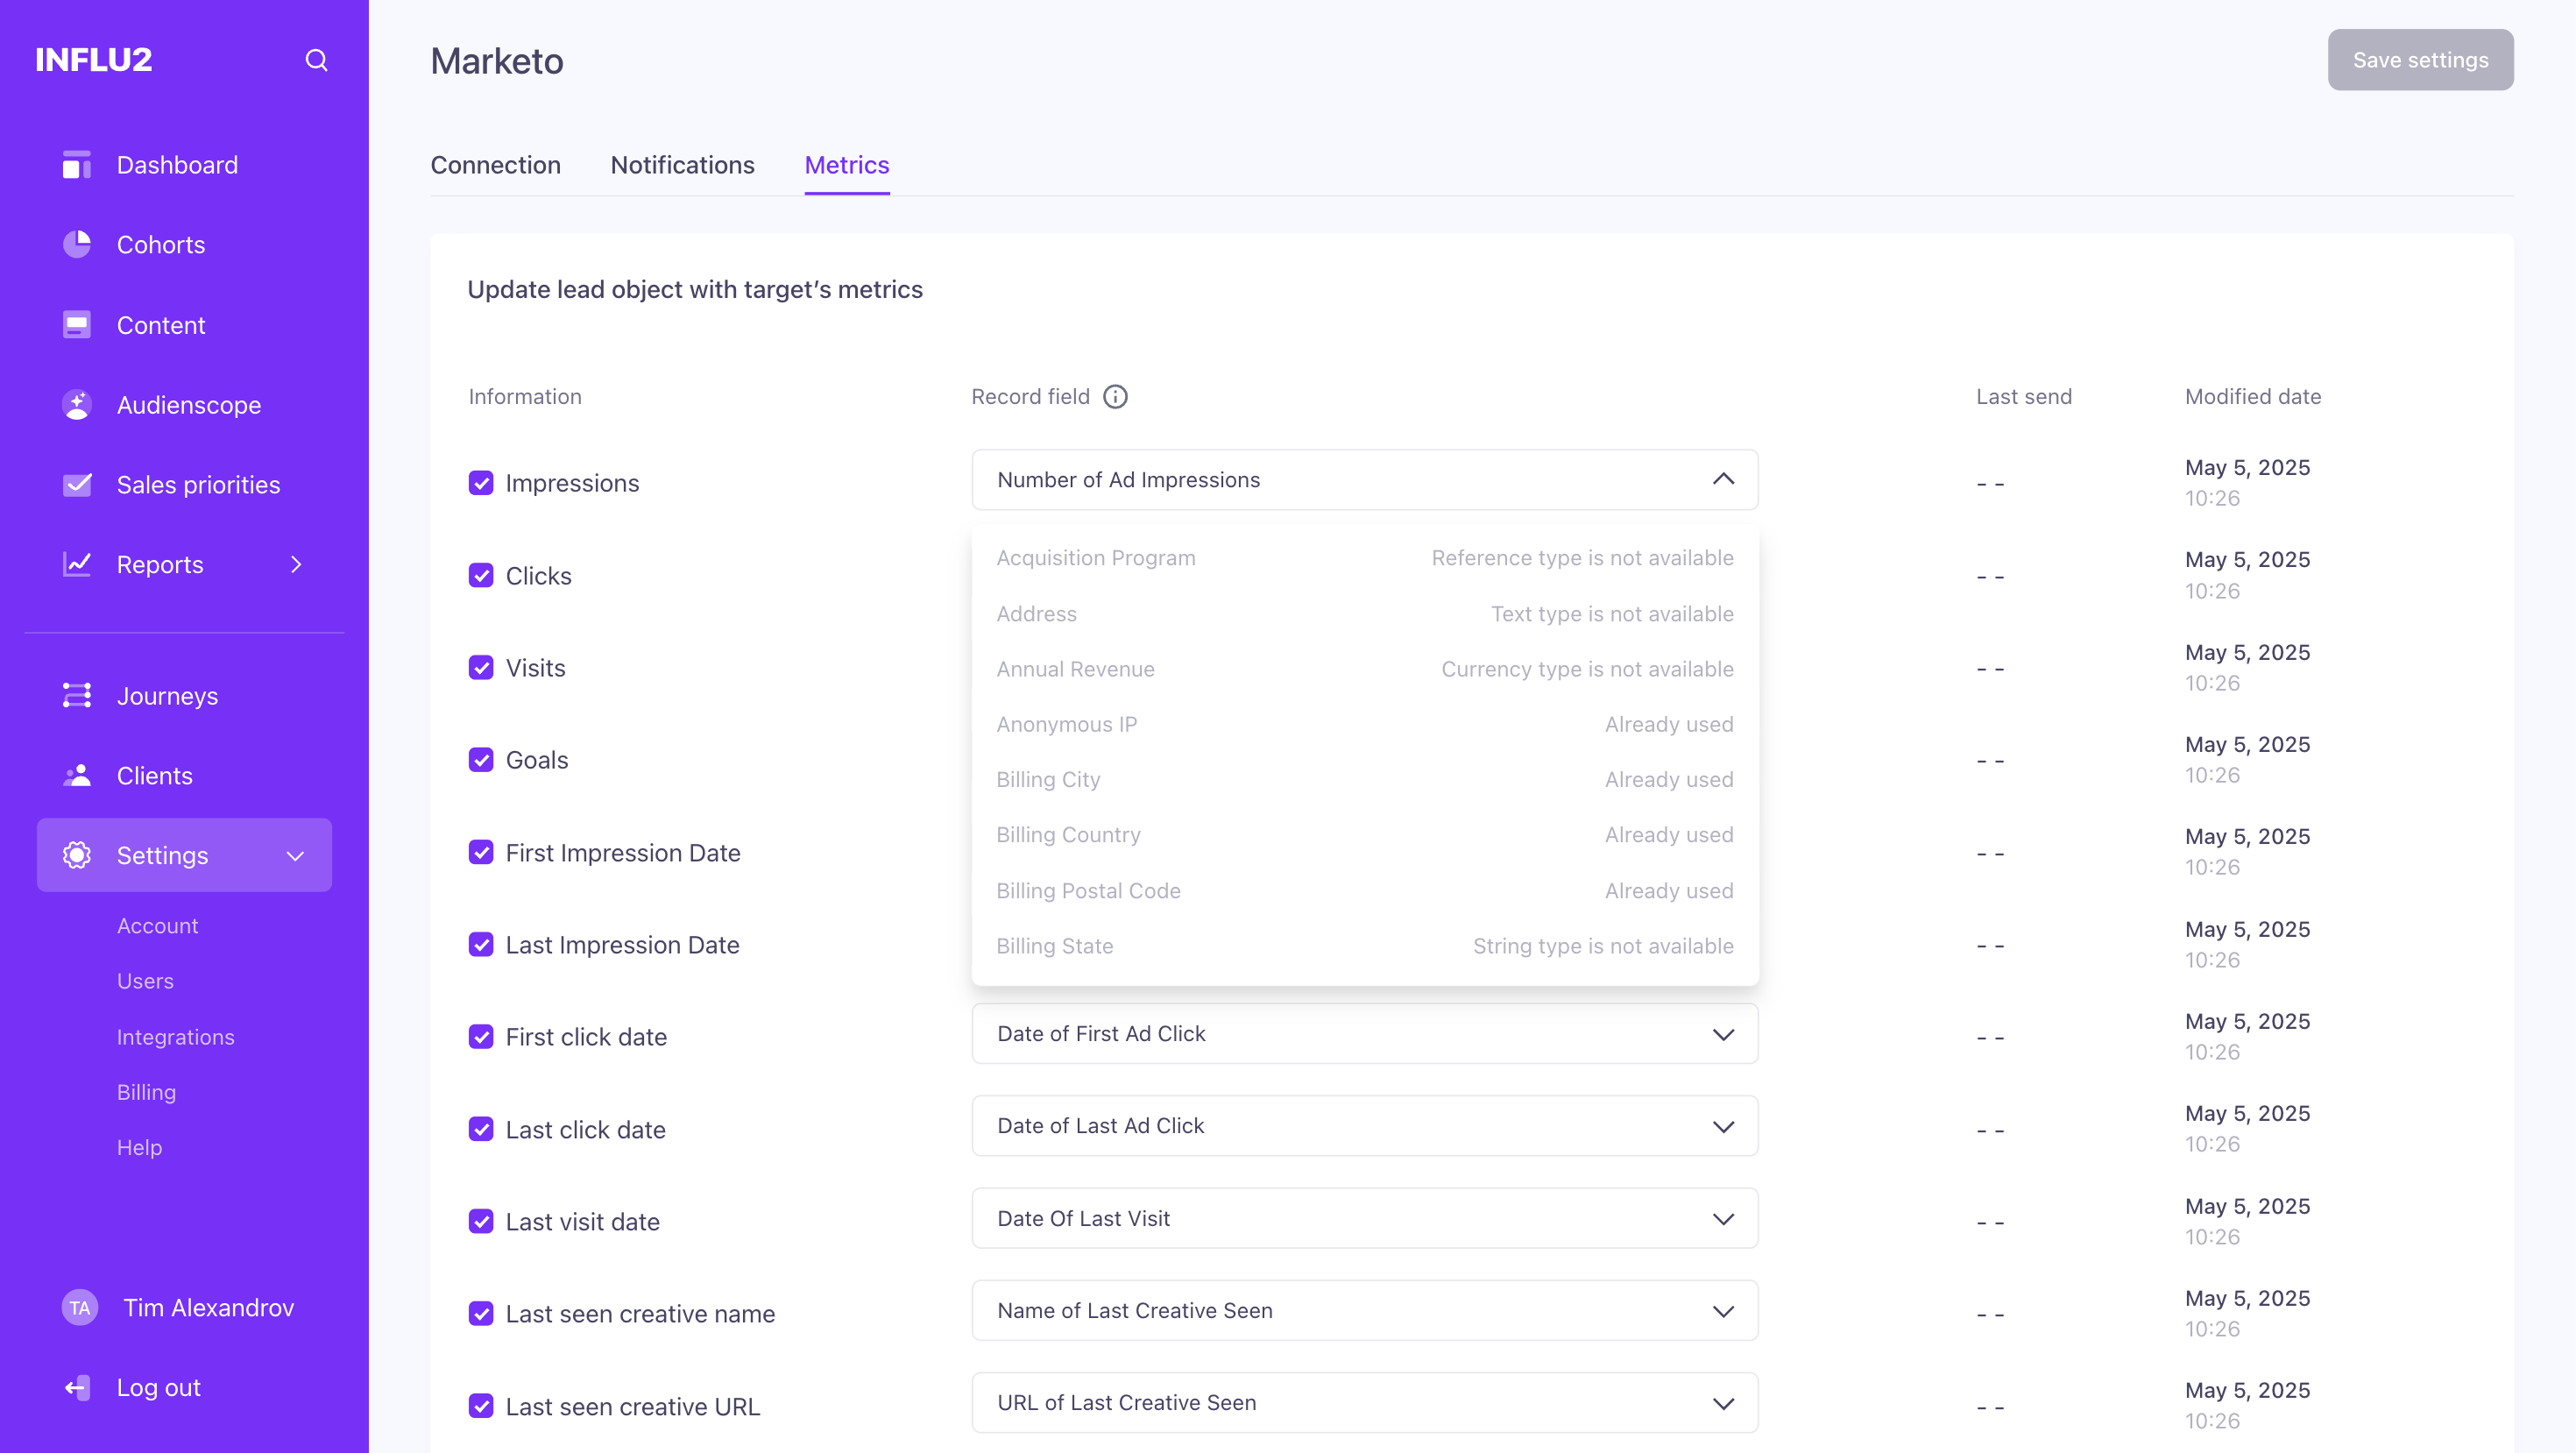Click the Modified date column header

2253,397
